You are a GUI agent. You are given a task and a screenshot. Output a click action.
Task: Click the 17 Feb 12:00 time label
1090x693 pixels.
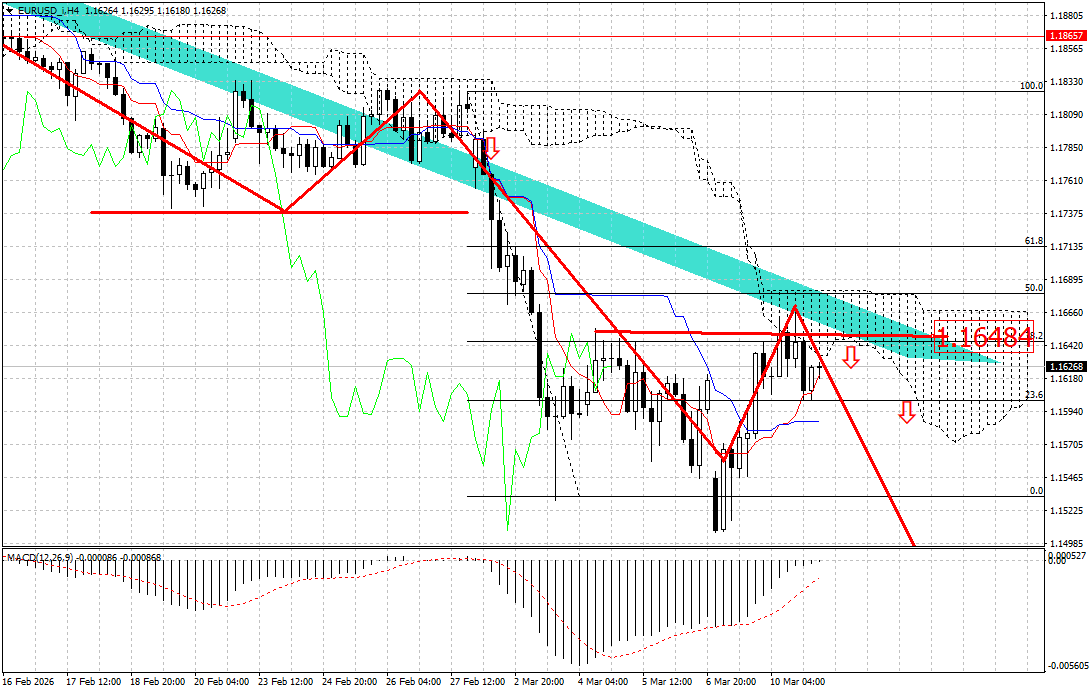(x=93, y=682)
